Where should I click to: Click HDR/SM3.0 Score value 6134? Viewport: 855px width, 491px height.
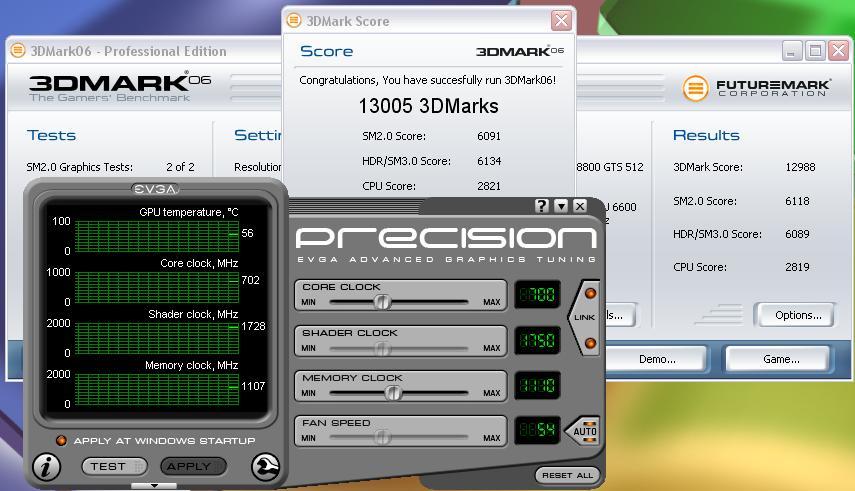click(x=489, y=161)
